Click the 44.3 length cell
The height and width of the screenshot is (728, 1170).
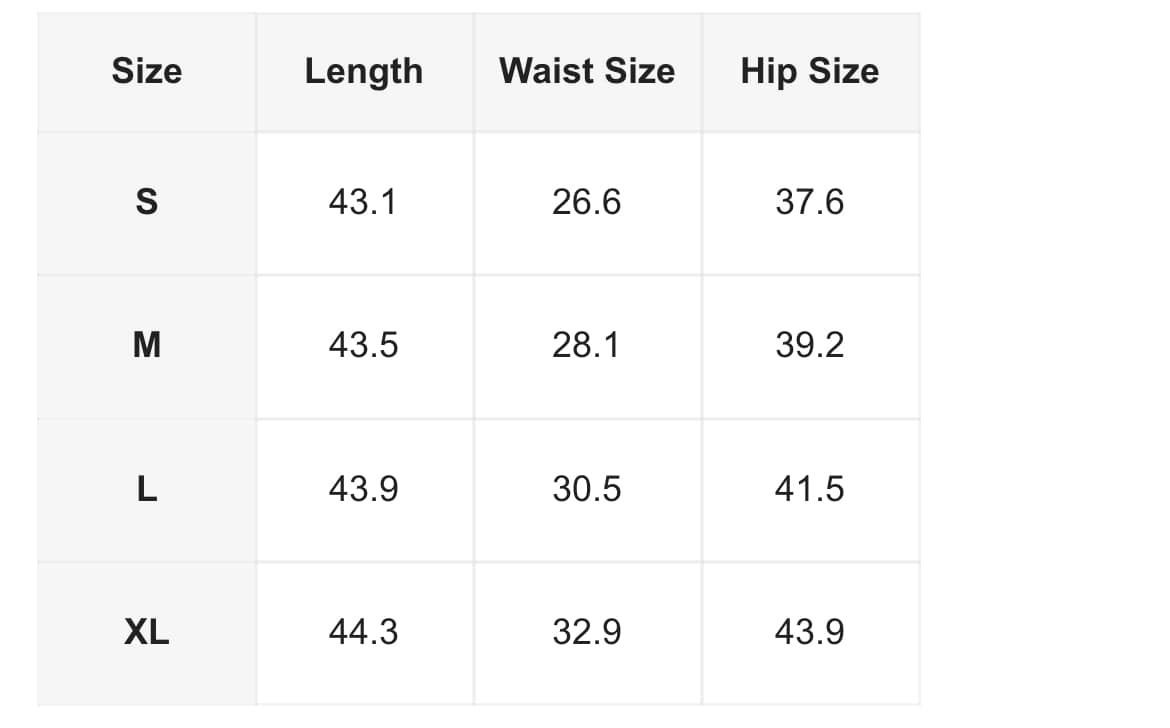coord(363,633)
